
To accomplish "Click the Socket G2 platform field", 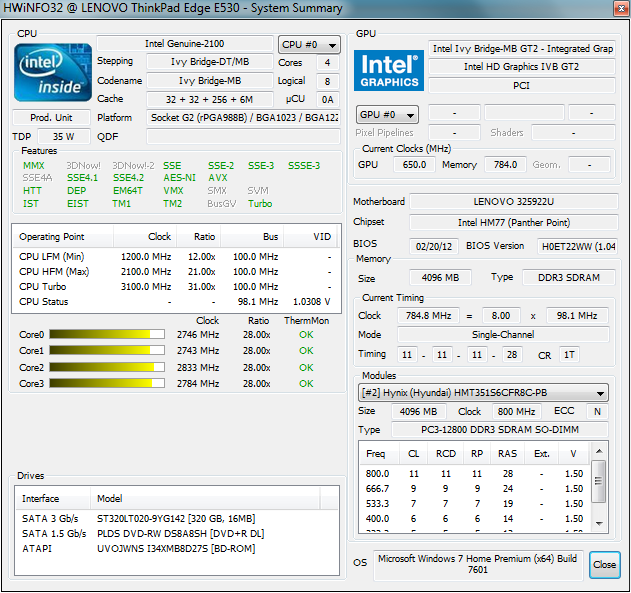I will (x=244, y=118).
